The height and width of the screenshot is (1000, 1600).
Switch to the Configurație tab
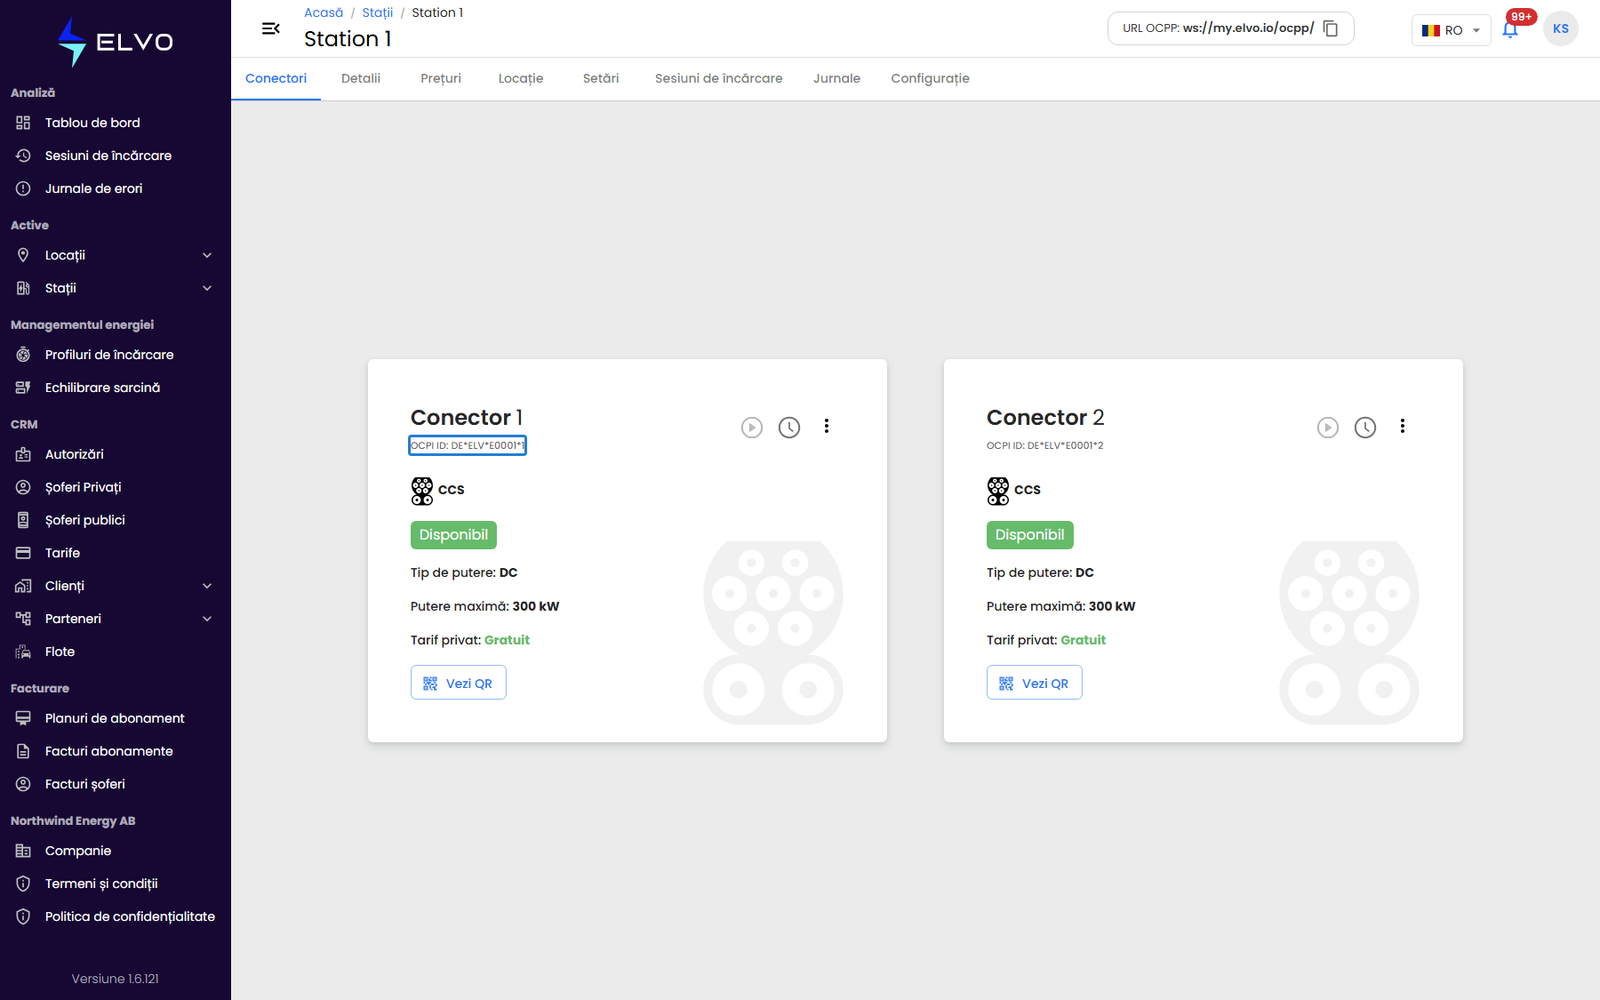(930, 79)
